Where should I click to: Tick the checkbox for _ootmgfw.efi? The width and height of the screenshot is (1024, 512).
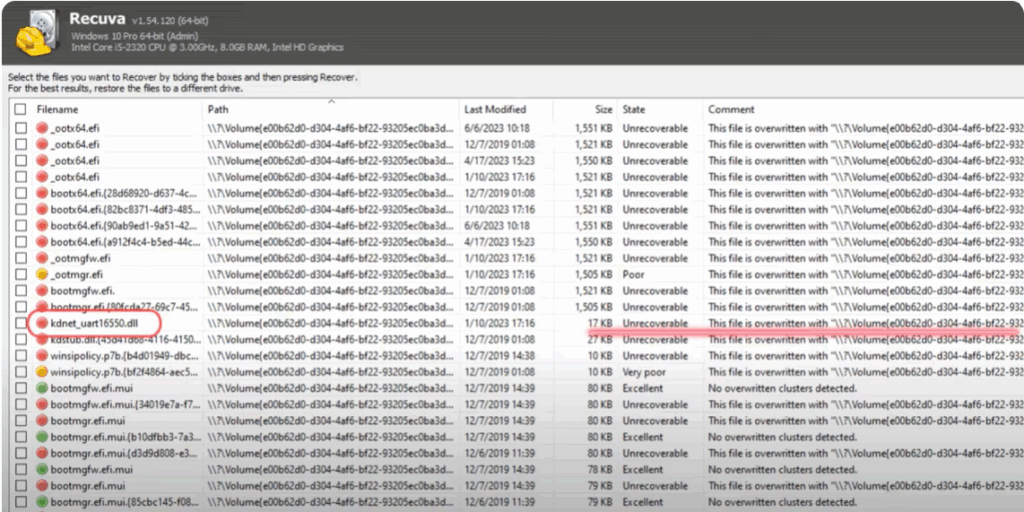(x=21, y=258)
